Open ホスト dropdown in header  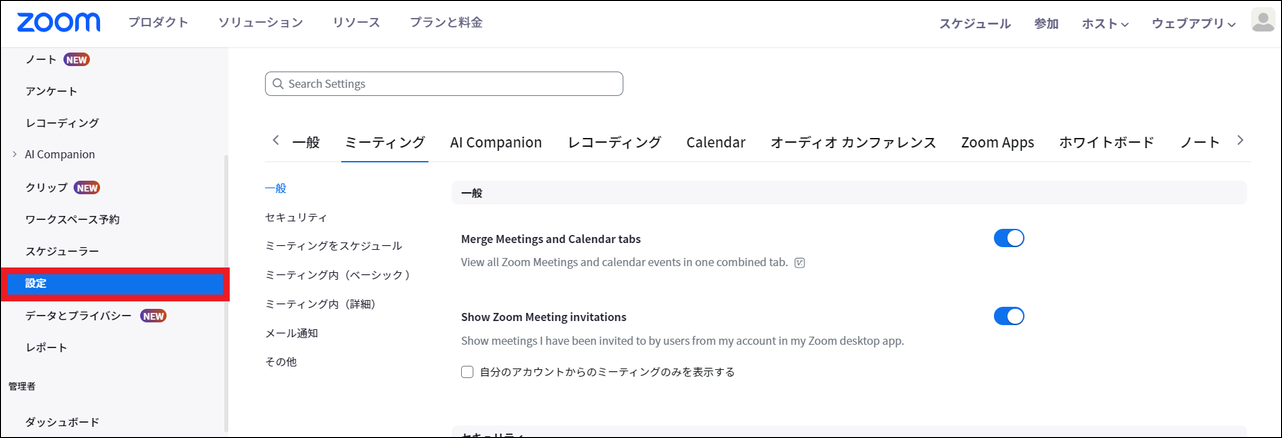(x=1105, y=23)
